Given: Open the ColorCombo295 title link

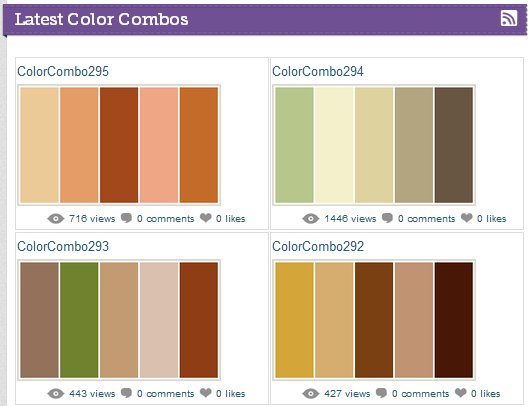Looking at the screenshot, I should point(63,71).
